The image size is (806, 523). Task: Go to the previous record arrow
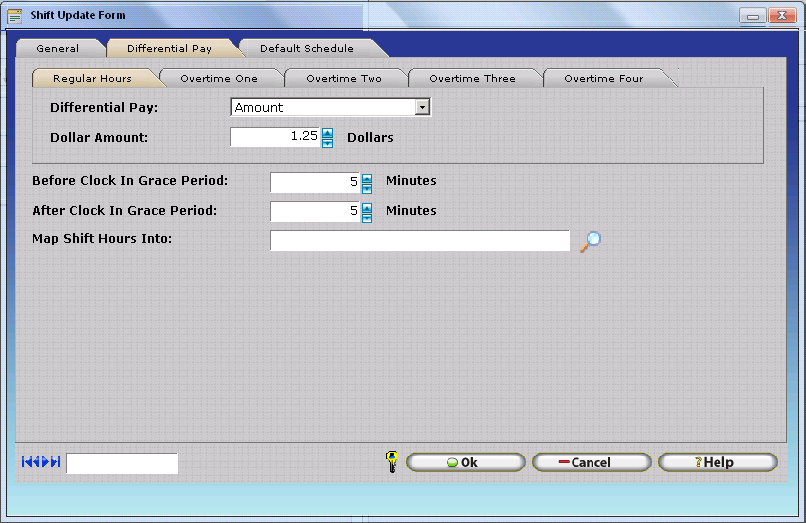pos(37,462)
